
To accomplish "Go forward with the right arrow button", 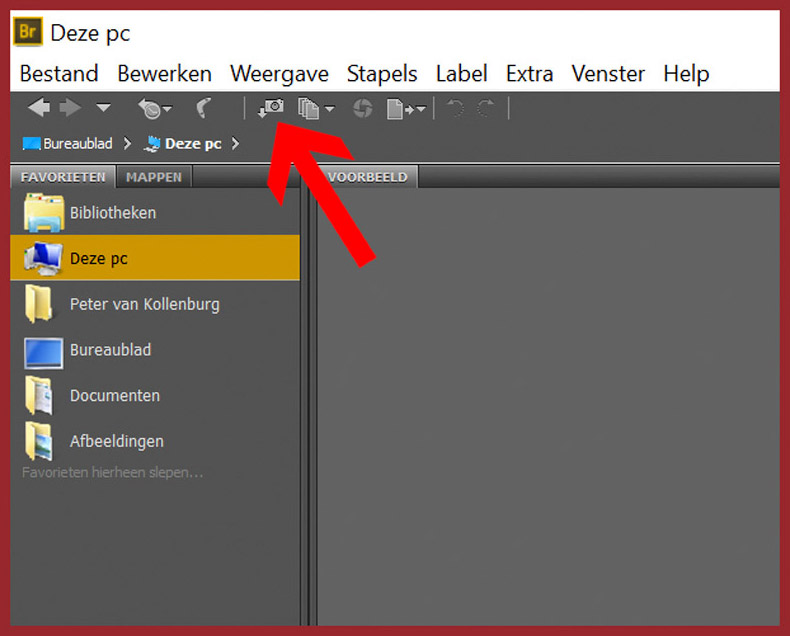I will (x=70, y=108).
